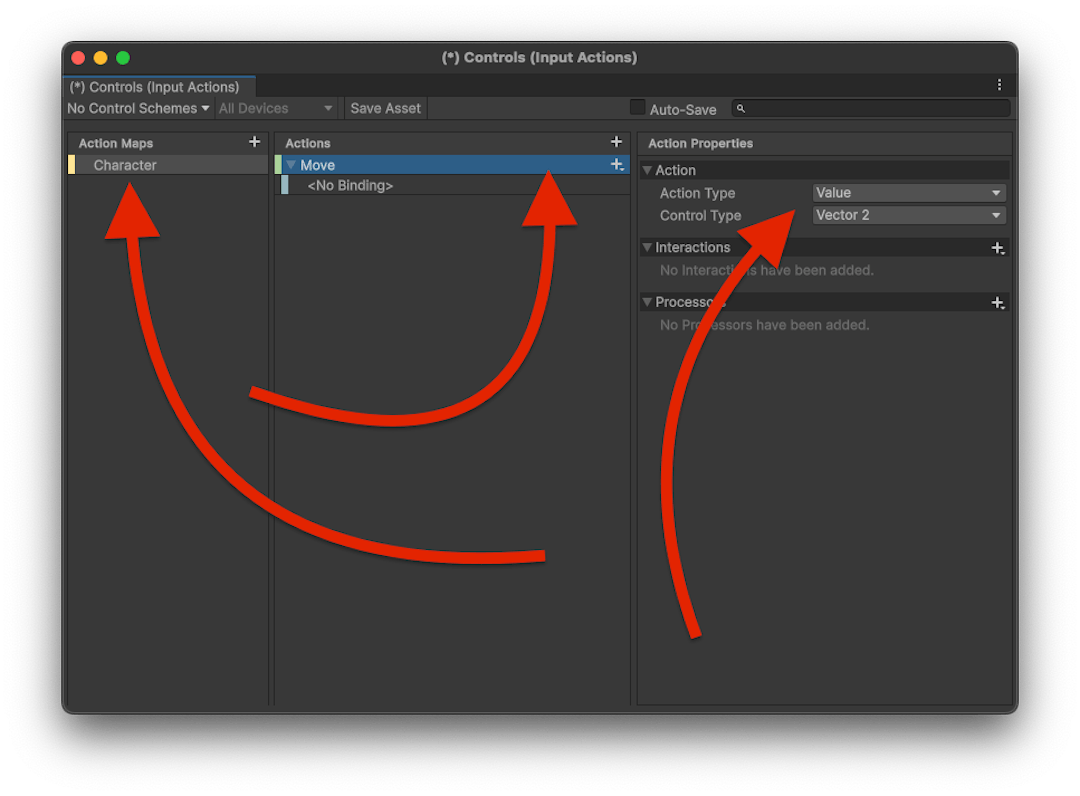Add a processor using the plus icon
The image size is (1080, 796).
point(997,302)
